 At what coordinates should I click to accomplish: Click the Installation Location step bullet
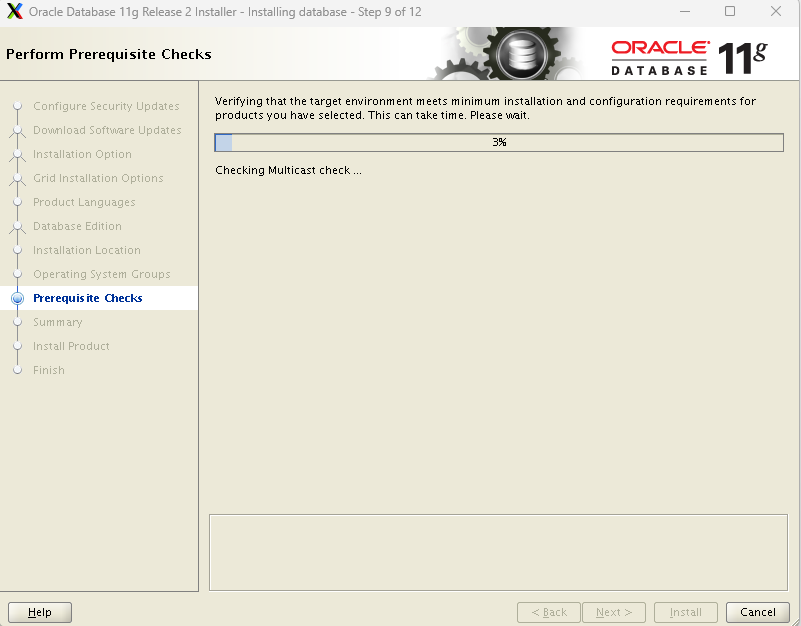[x=17, y=250]
